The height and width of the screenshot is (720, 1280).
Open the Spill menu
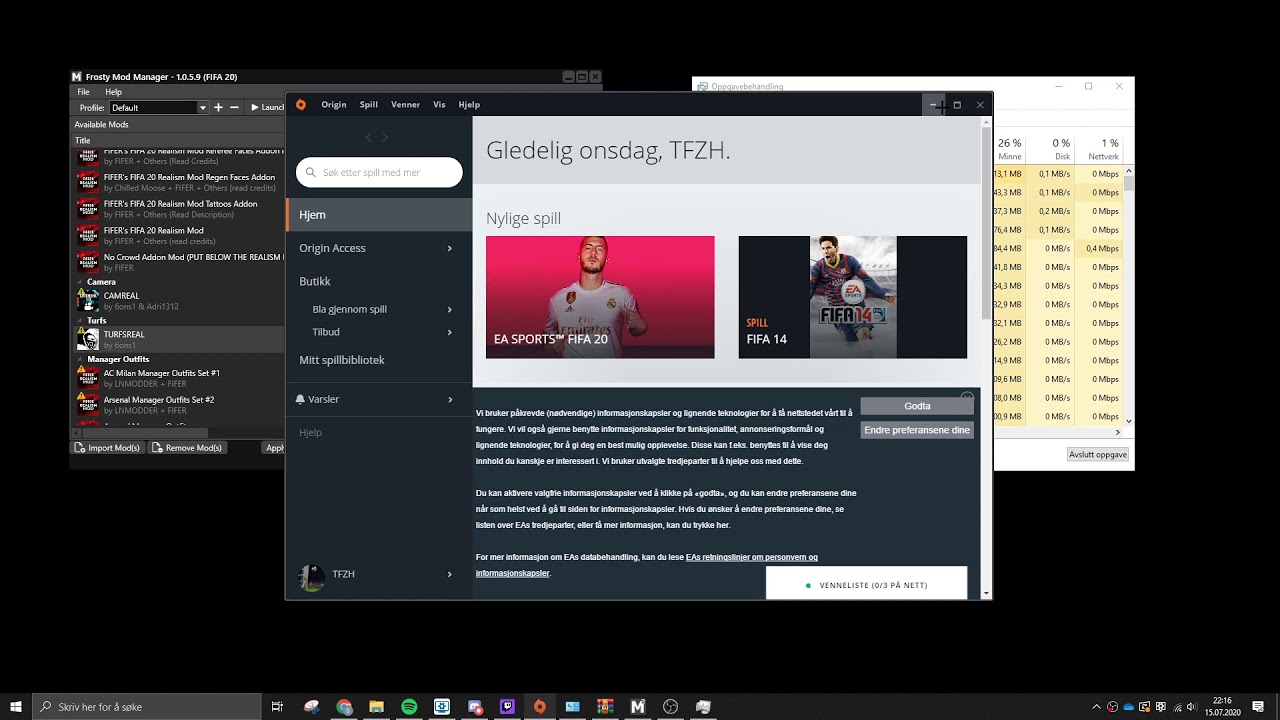[x=369, y=105]
